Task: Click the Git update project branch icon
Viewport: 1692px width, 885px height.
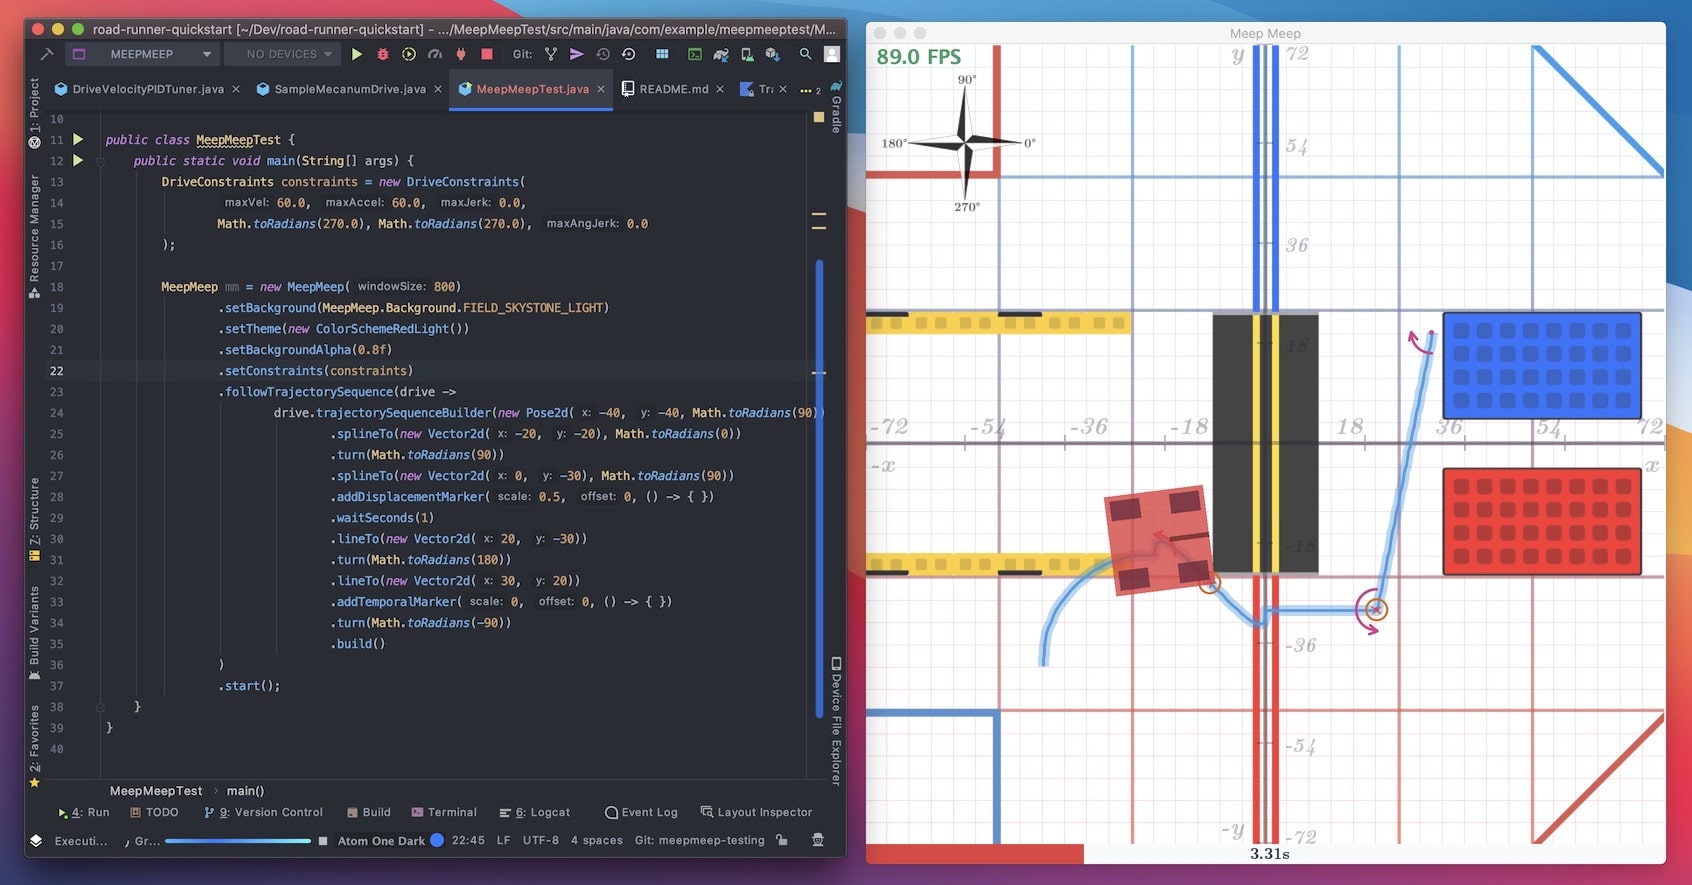Action: point(551,54)
